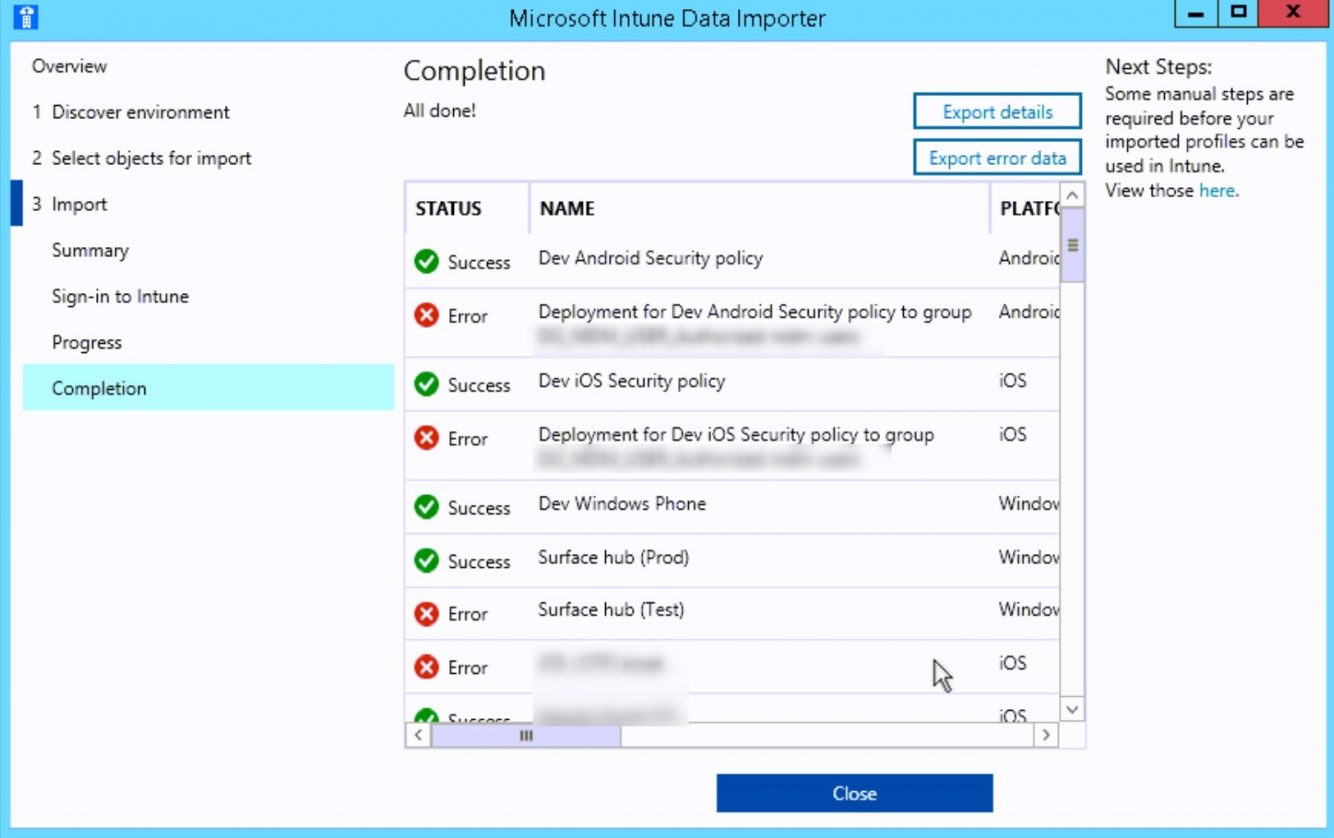
Task: Open the 'here' link under Next Steps
Action: 1218,191
